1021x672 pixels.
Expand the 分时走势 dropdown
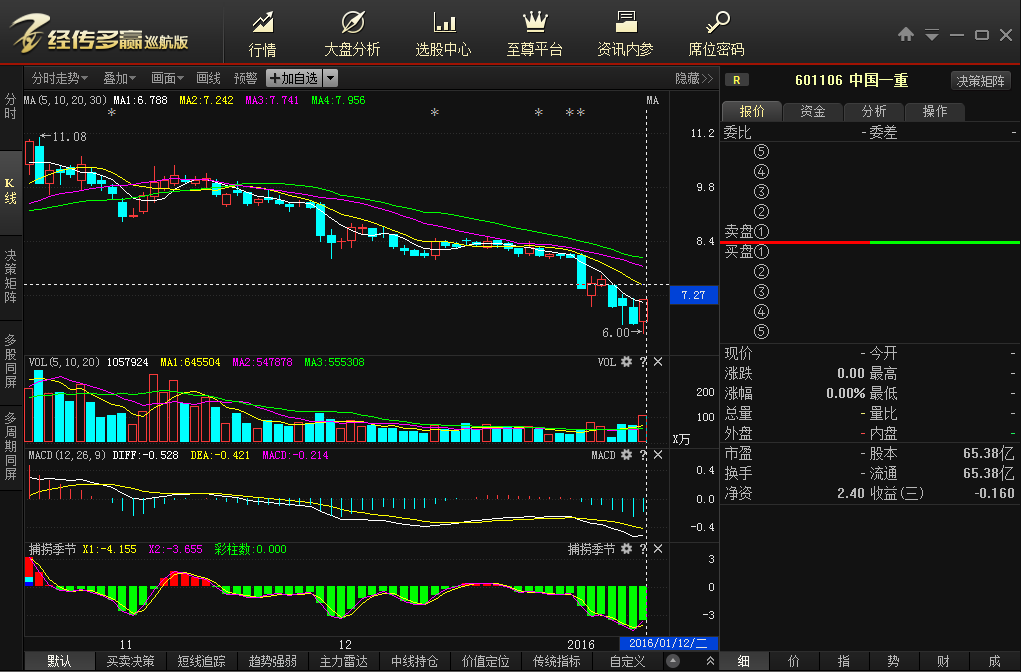(x=59, y=78)
